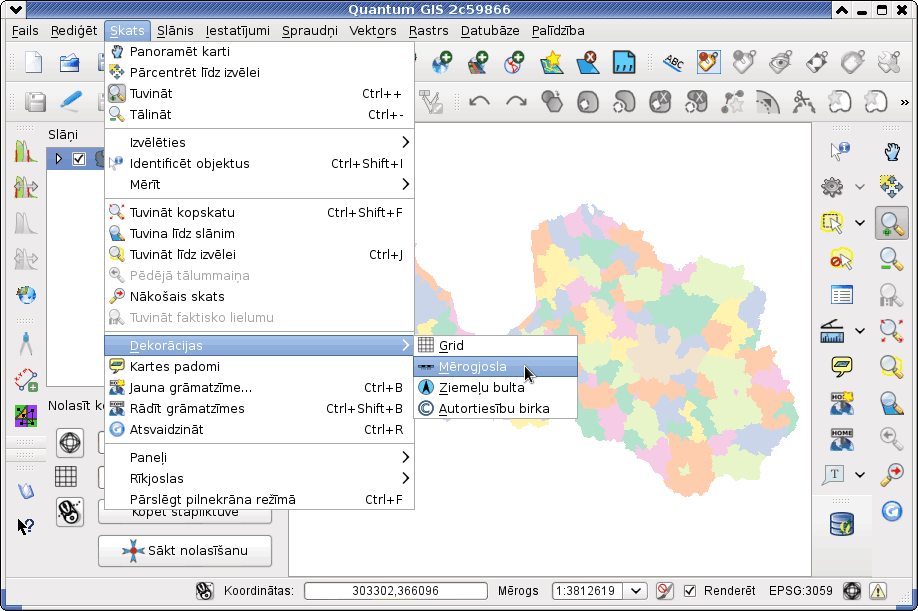Open dropdown next to select features tool

point(859,223)
